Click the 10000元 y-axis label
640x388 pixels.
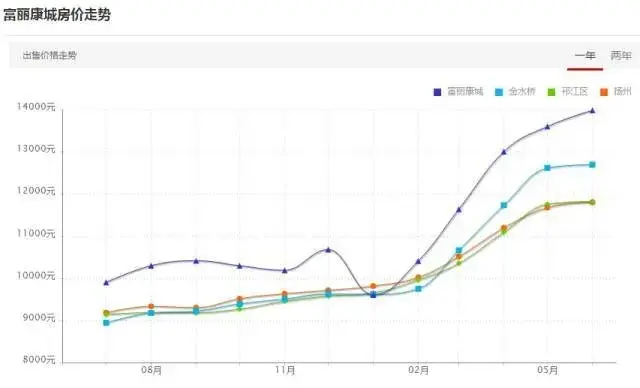point(36,275)
